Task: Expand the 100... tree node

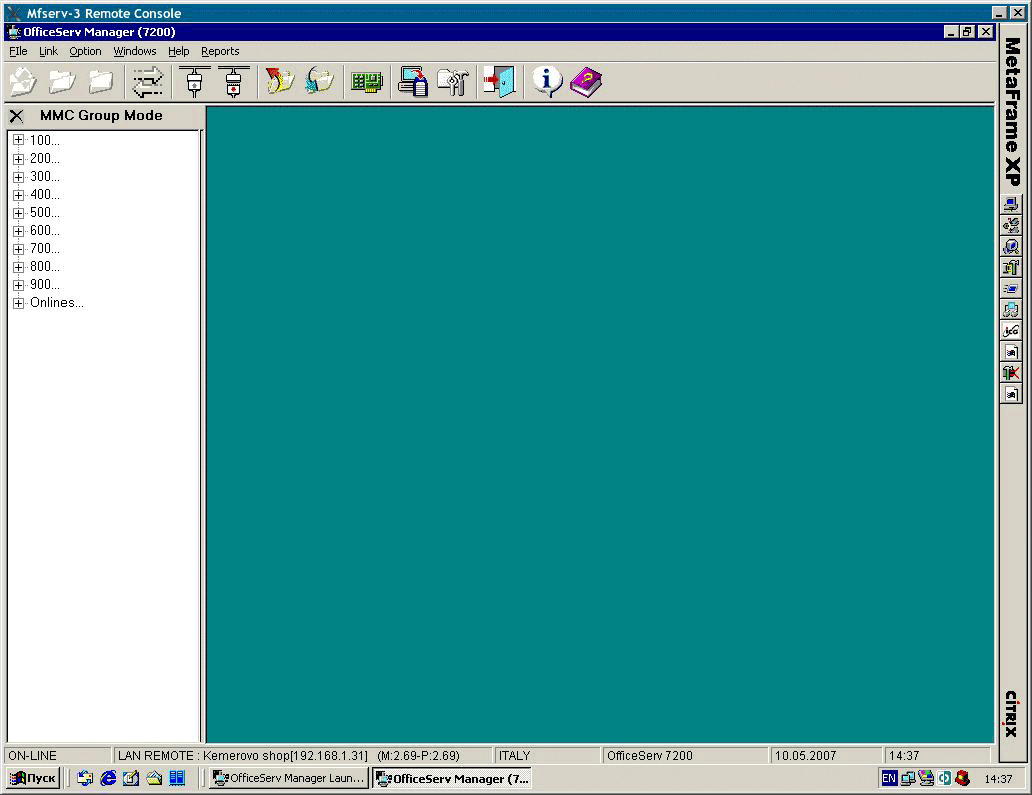Action: click(18, 140)
